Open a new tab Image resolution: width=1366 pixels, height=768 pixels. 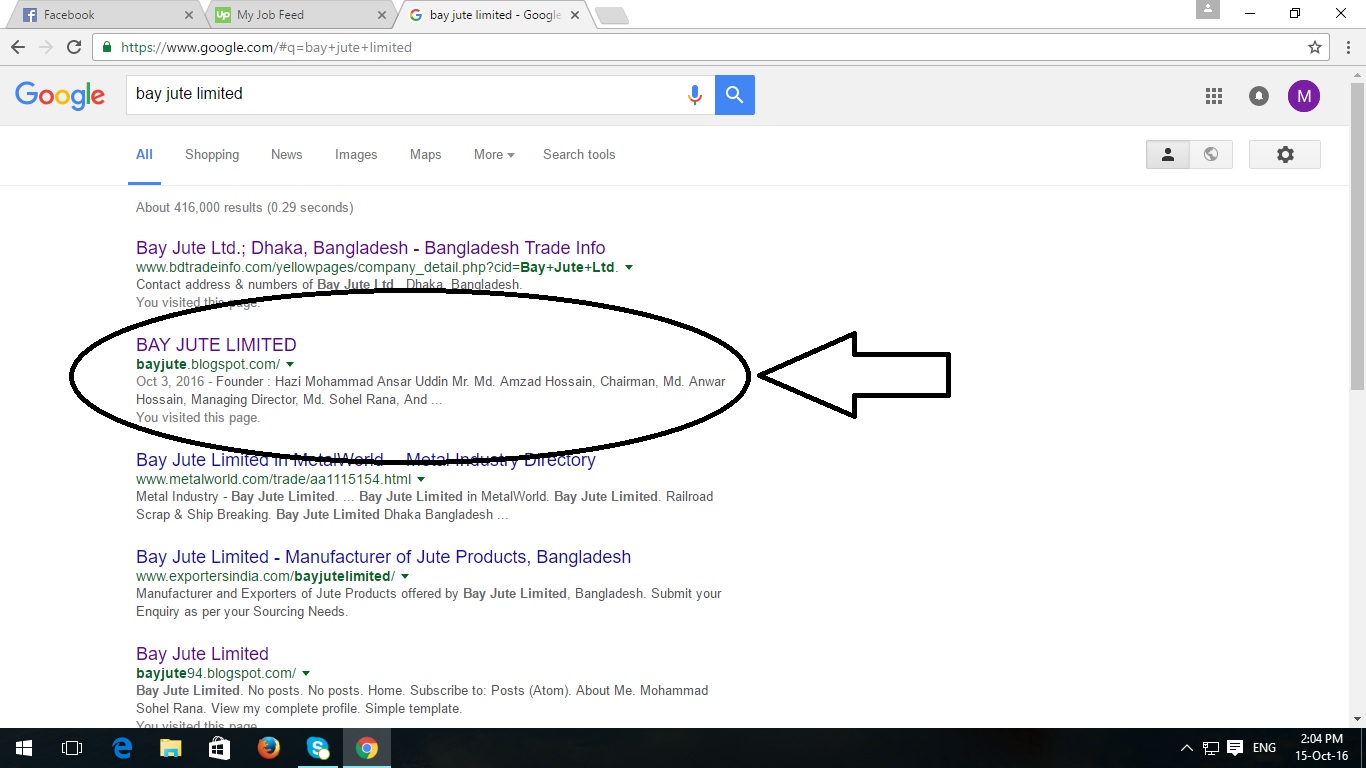pos(611,15)
